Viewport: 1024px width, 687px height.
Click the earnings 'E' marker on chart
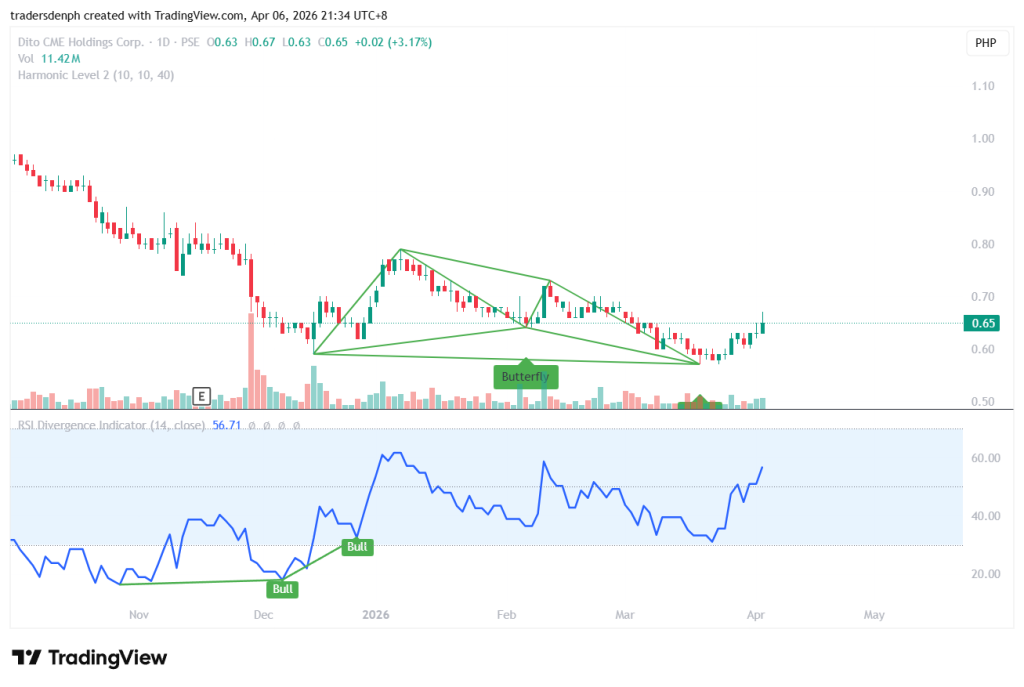(x=202, y=396)
